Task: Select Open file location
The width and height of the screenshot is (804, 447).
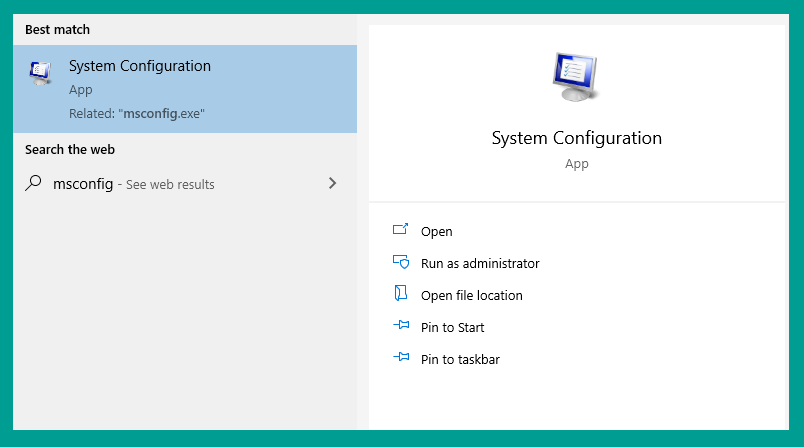Action: [x=472, y=295]
